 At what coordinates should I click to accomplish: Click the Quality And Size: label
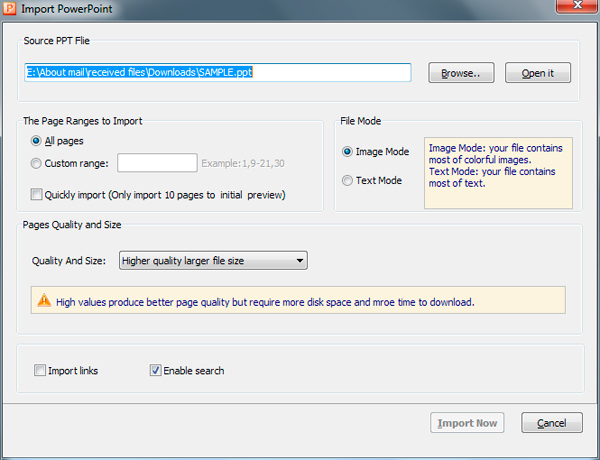[x=69, y=261]
